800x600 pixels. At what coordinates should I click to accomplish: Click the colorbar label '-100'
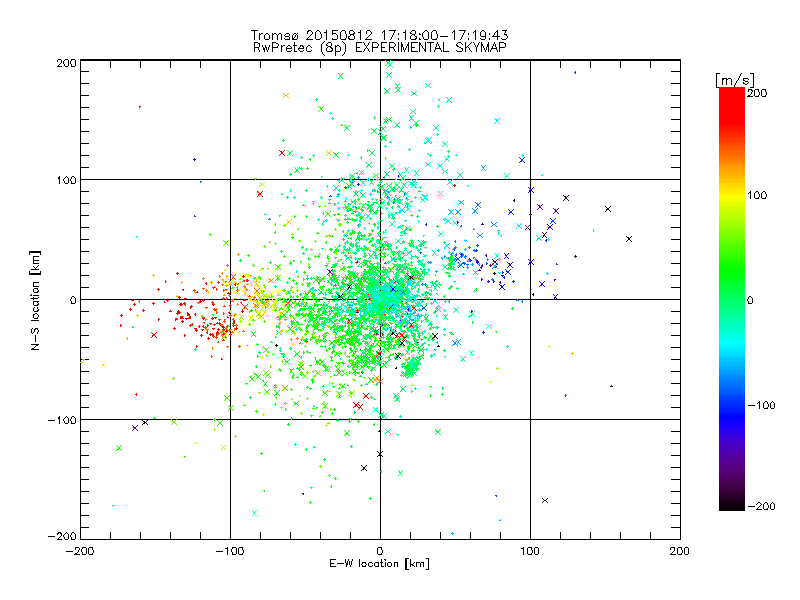761,406
